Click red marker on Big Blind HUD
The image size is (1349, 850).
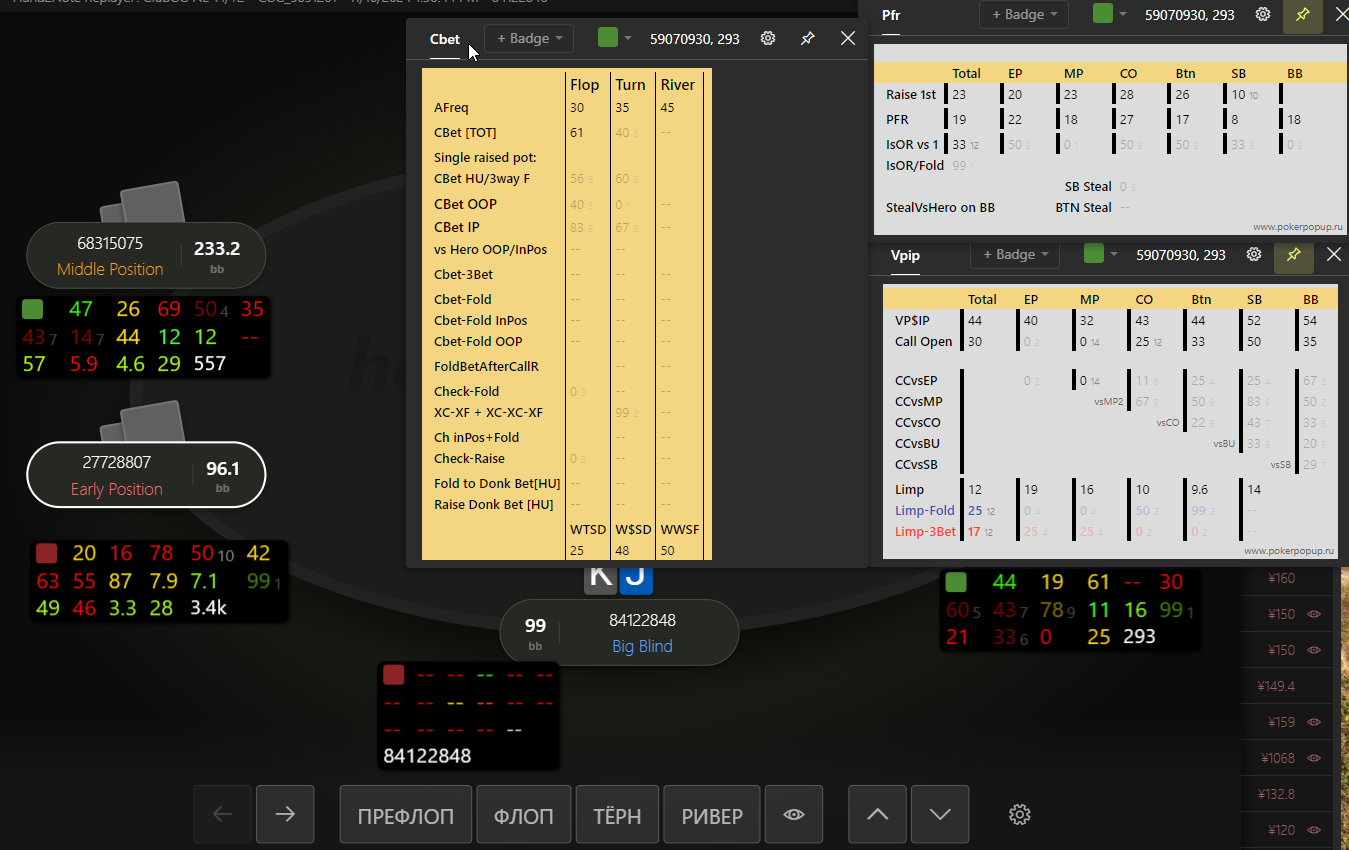click(393, 675)
